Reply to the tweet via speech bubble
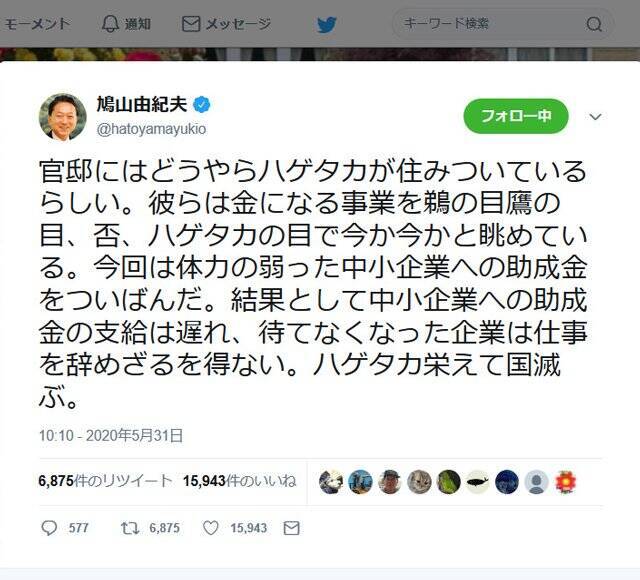Viewport: 640px width, 580px height. (x=49, y=528)
